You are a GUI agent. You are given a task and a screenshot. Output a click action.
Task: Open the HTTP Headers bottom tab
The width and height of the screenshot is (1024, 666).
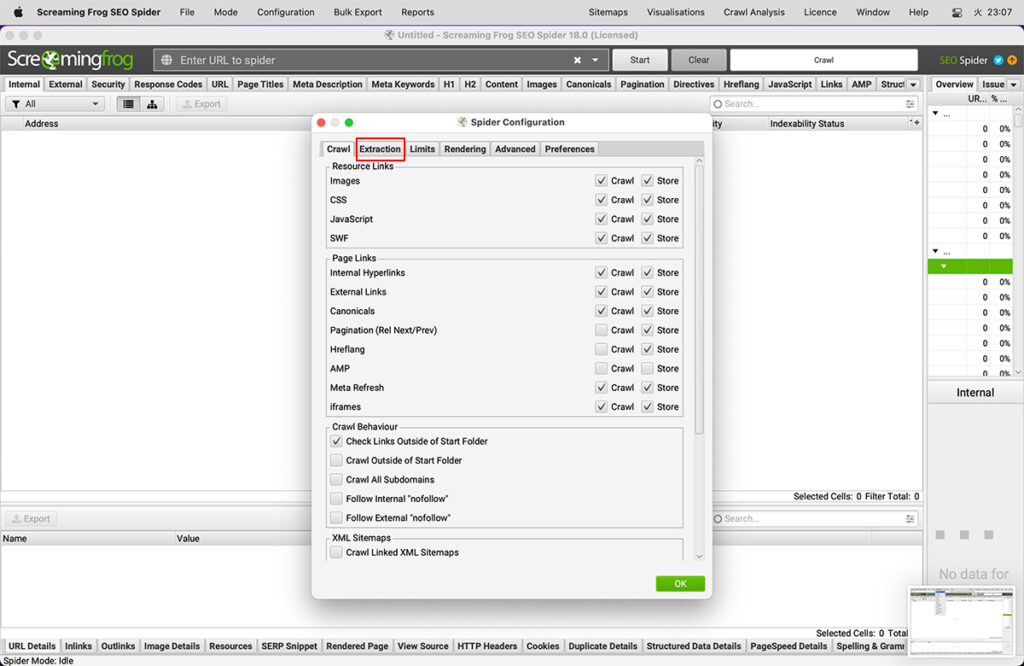coord(487,646)
